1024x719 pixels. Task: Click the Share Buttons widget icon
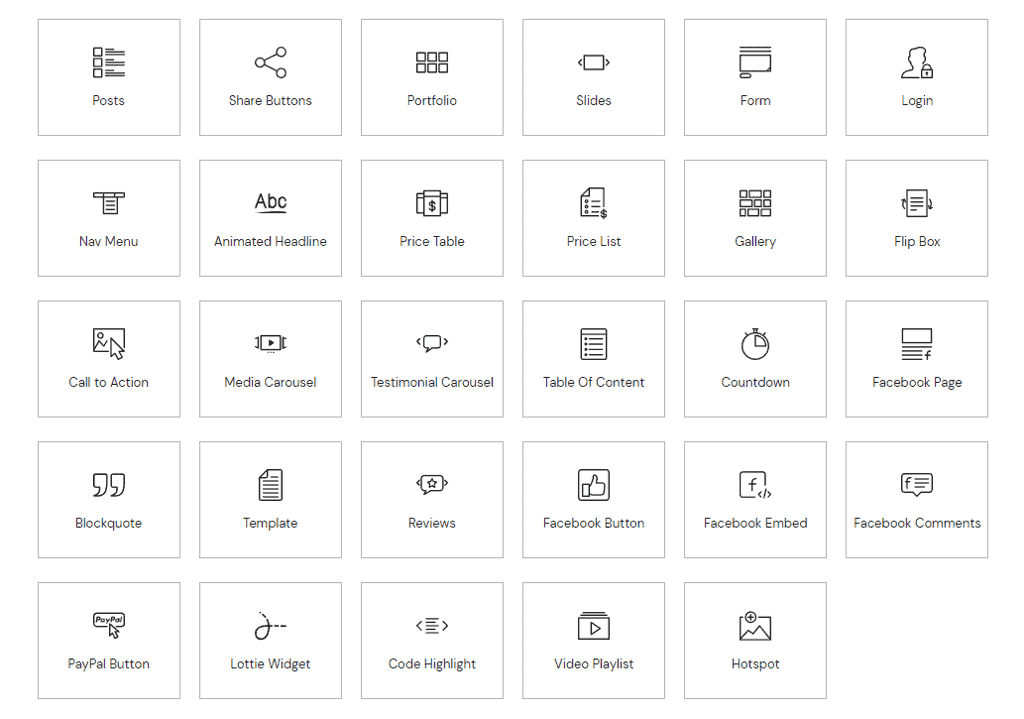pyautogui.click(x=270, y=63)
